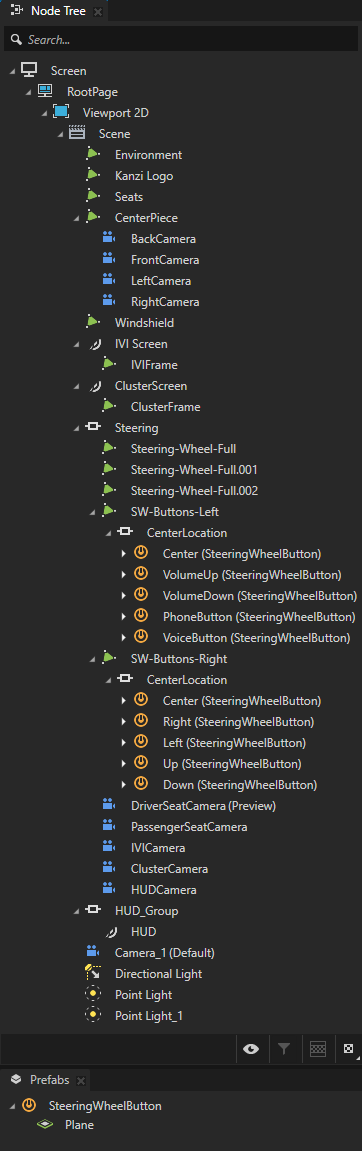Select the Steering-Wheel-Full.002 node
362x1151 pixels.
pos(195,490)
